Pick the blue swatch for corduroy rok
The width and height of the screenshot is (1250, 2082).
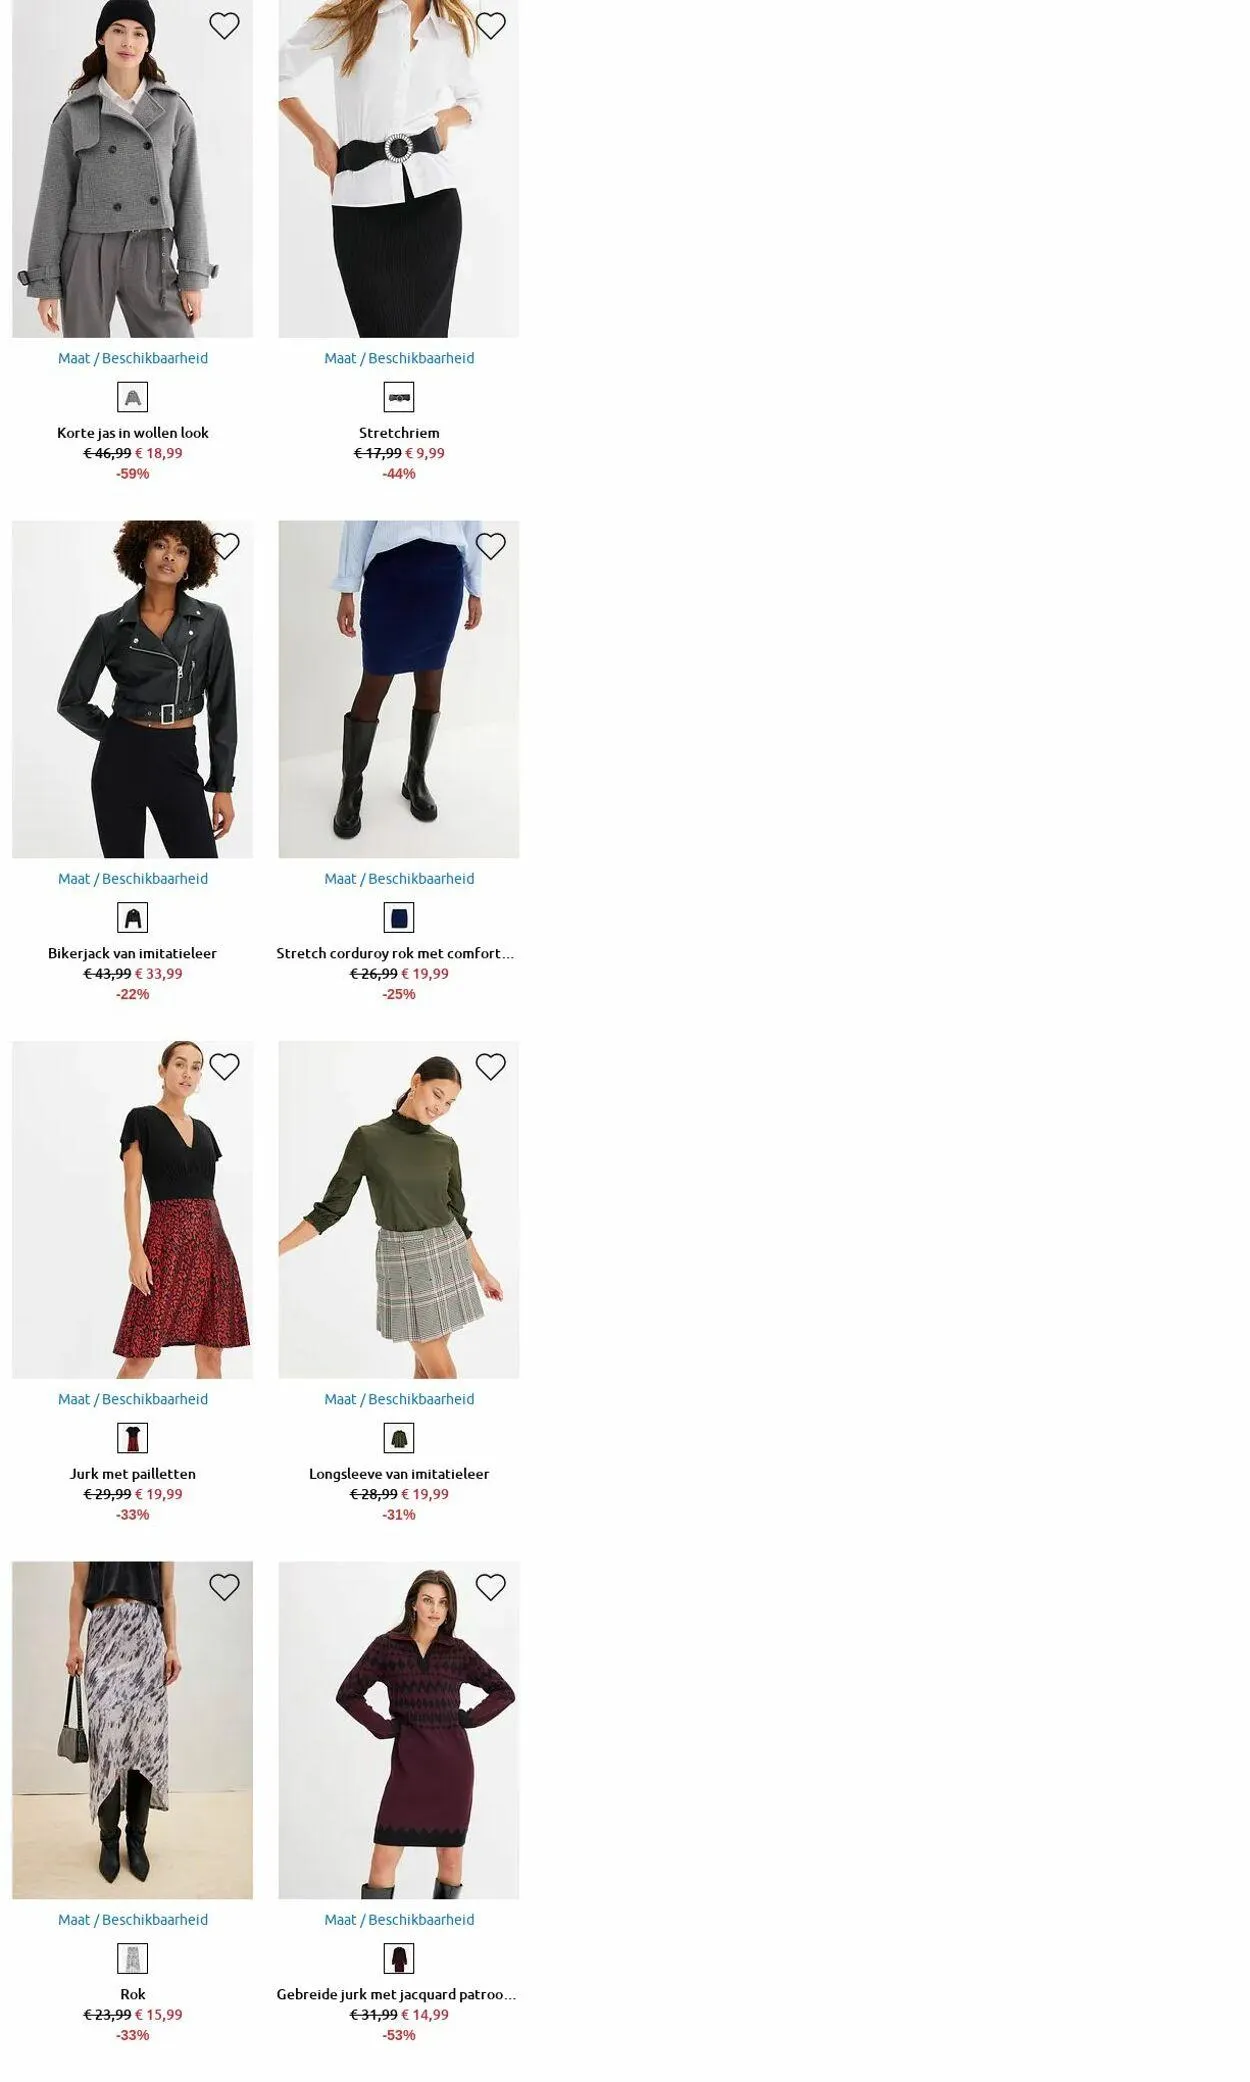click(x=399, y=917)
